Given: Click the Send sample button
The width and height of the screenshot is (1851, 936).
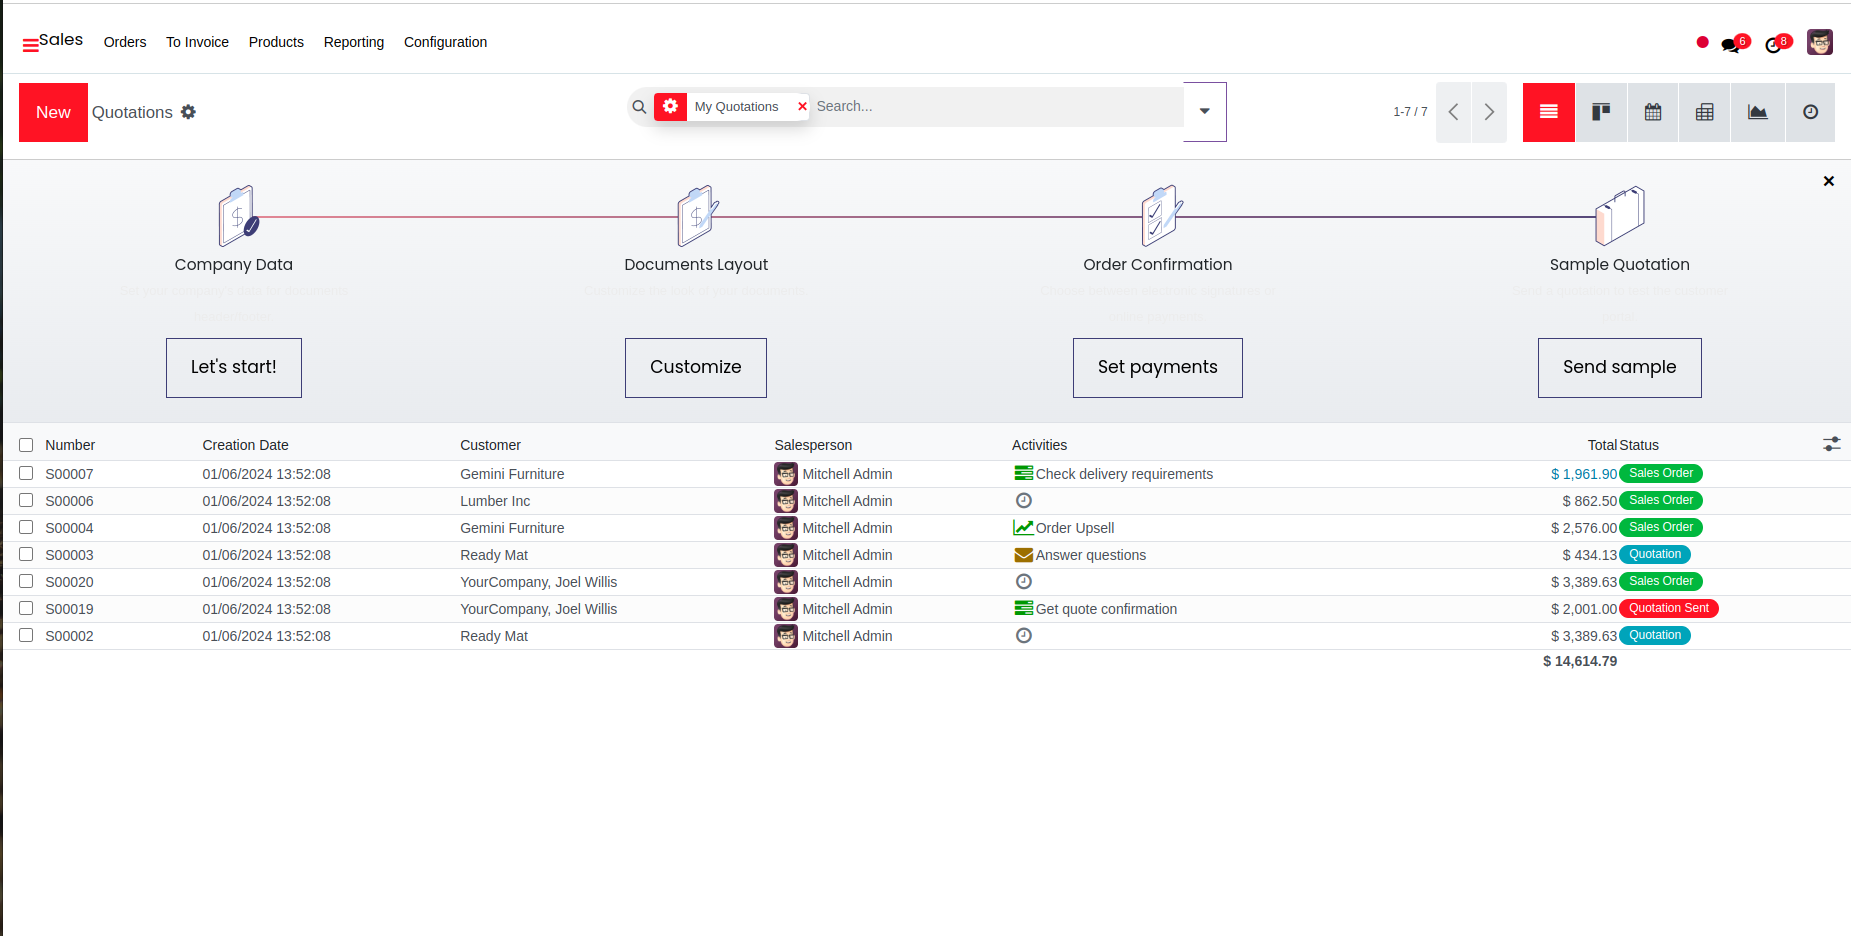Looking at the screenshot, I should [x=1620, y=368].
